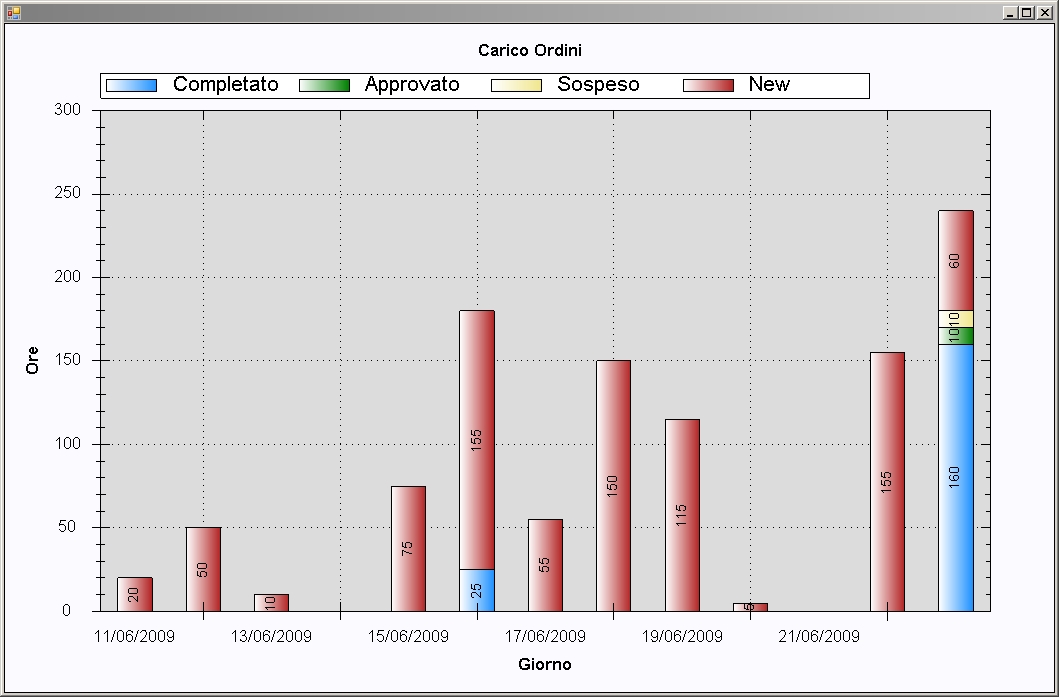Screen dimensions: 1059x697
Task: Click the blue Completato legend swatch
Action: [132, 85]
